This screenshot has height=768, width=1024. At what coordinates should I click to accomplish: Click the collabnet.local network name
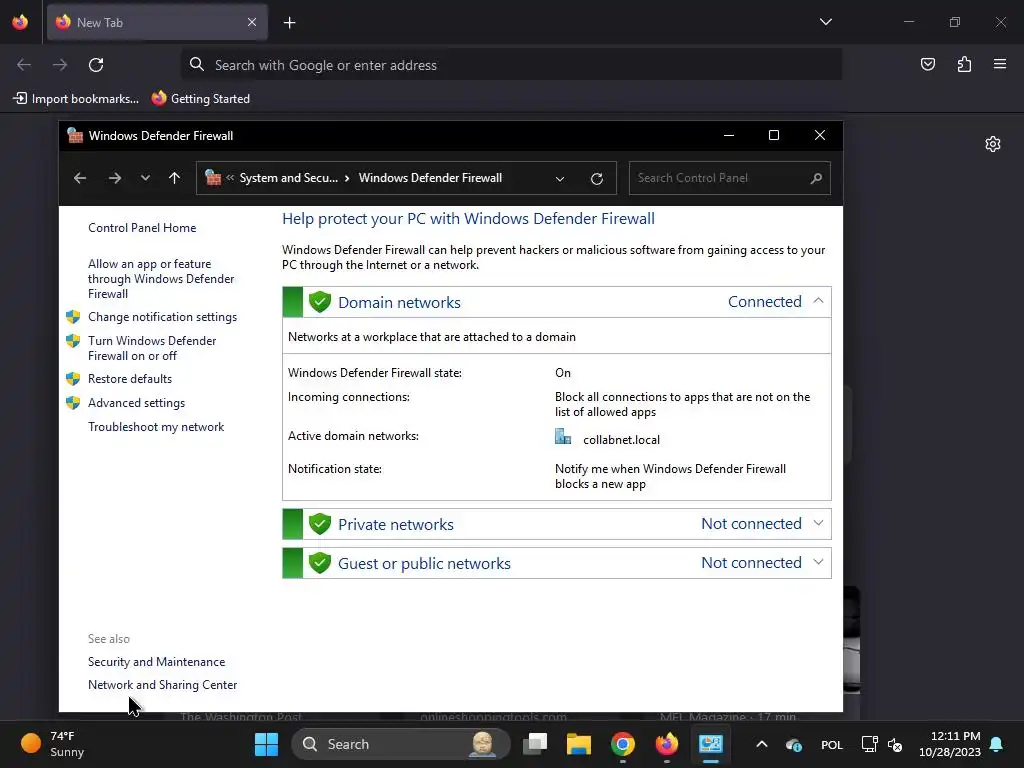tap(621, 440)
